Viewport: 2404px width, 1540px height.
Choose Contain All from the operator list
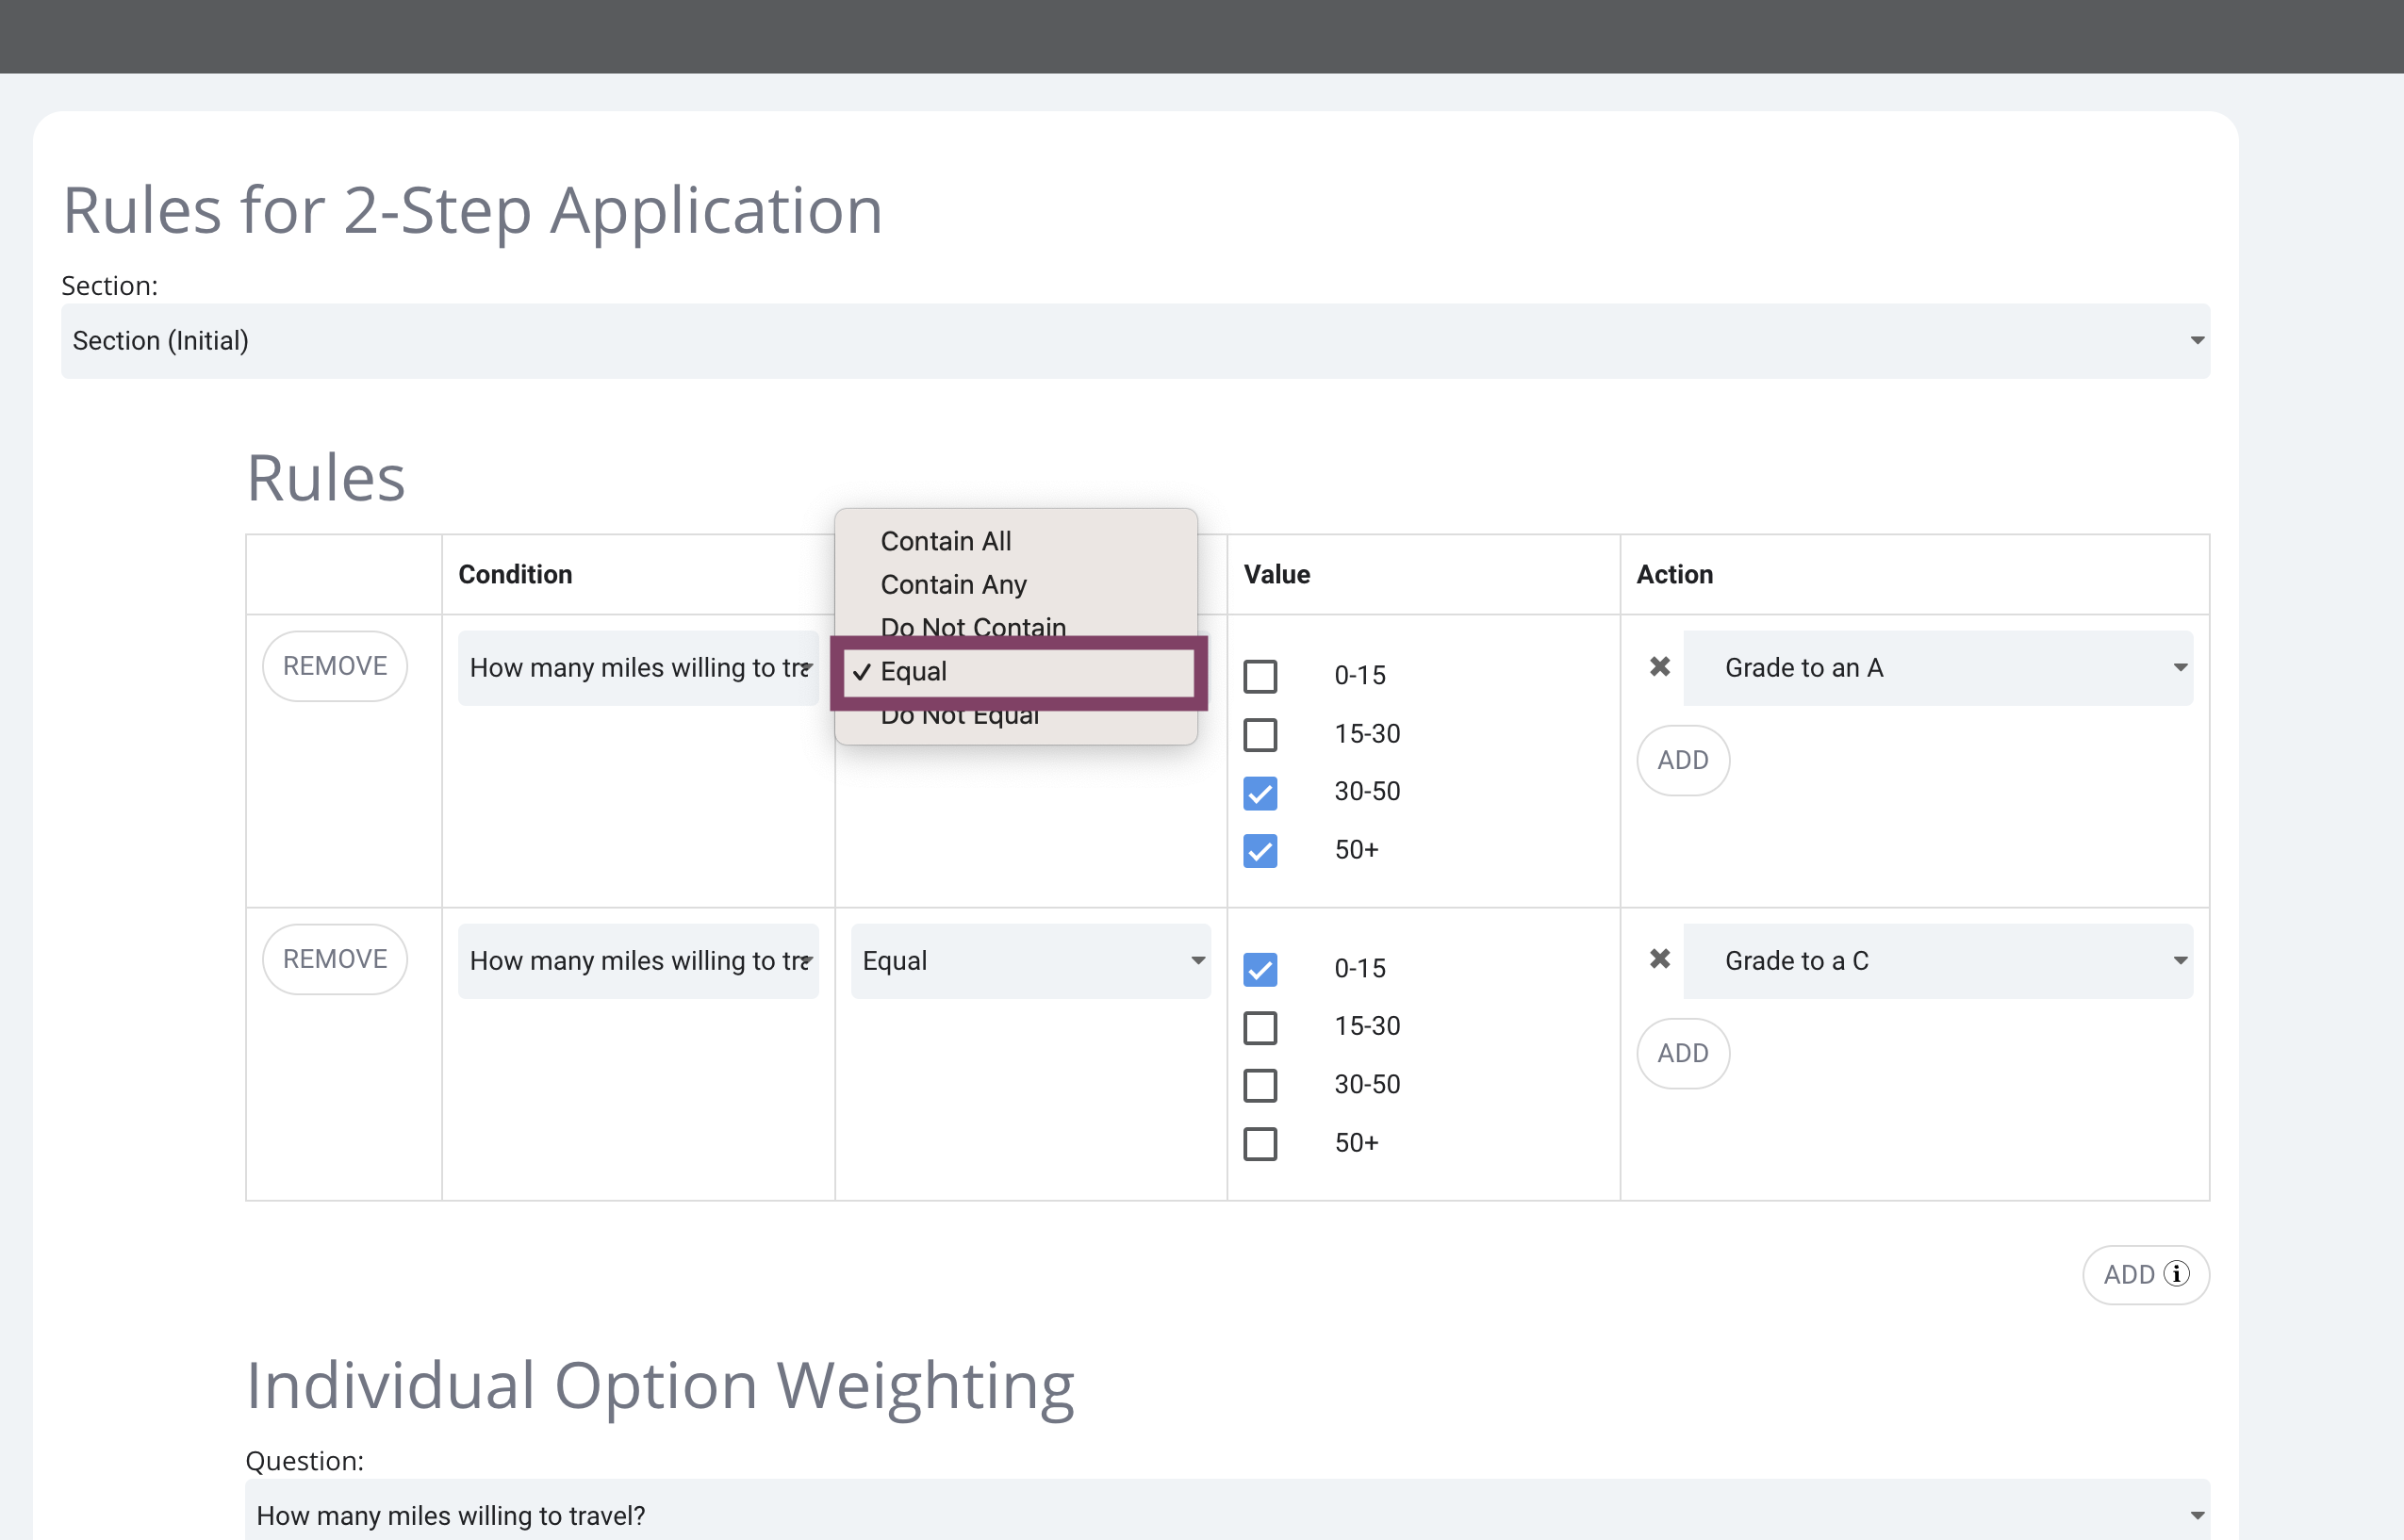(x=1016, y=541)
